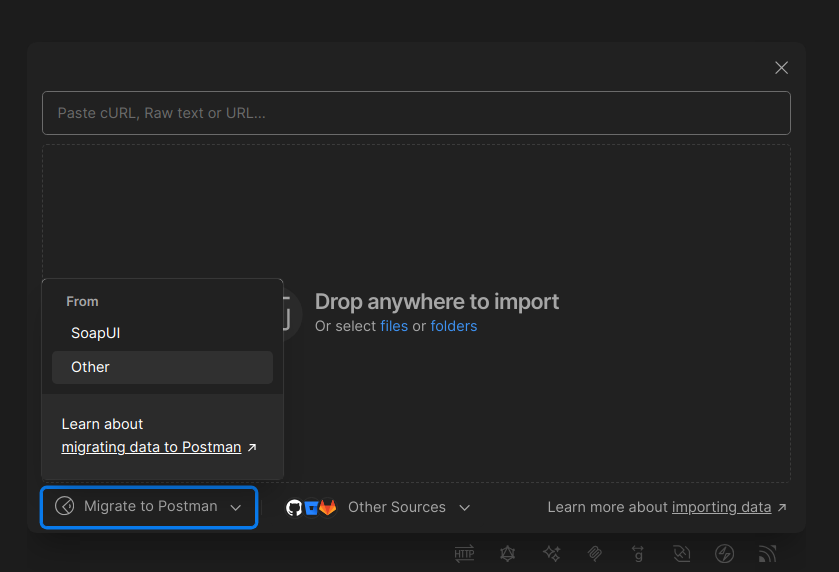This screenshot has height=572, width=839.
Task: Select the Socket.IO request icon
Action: point(724,554)
